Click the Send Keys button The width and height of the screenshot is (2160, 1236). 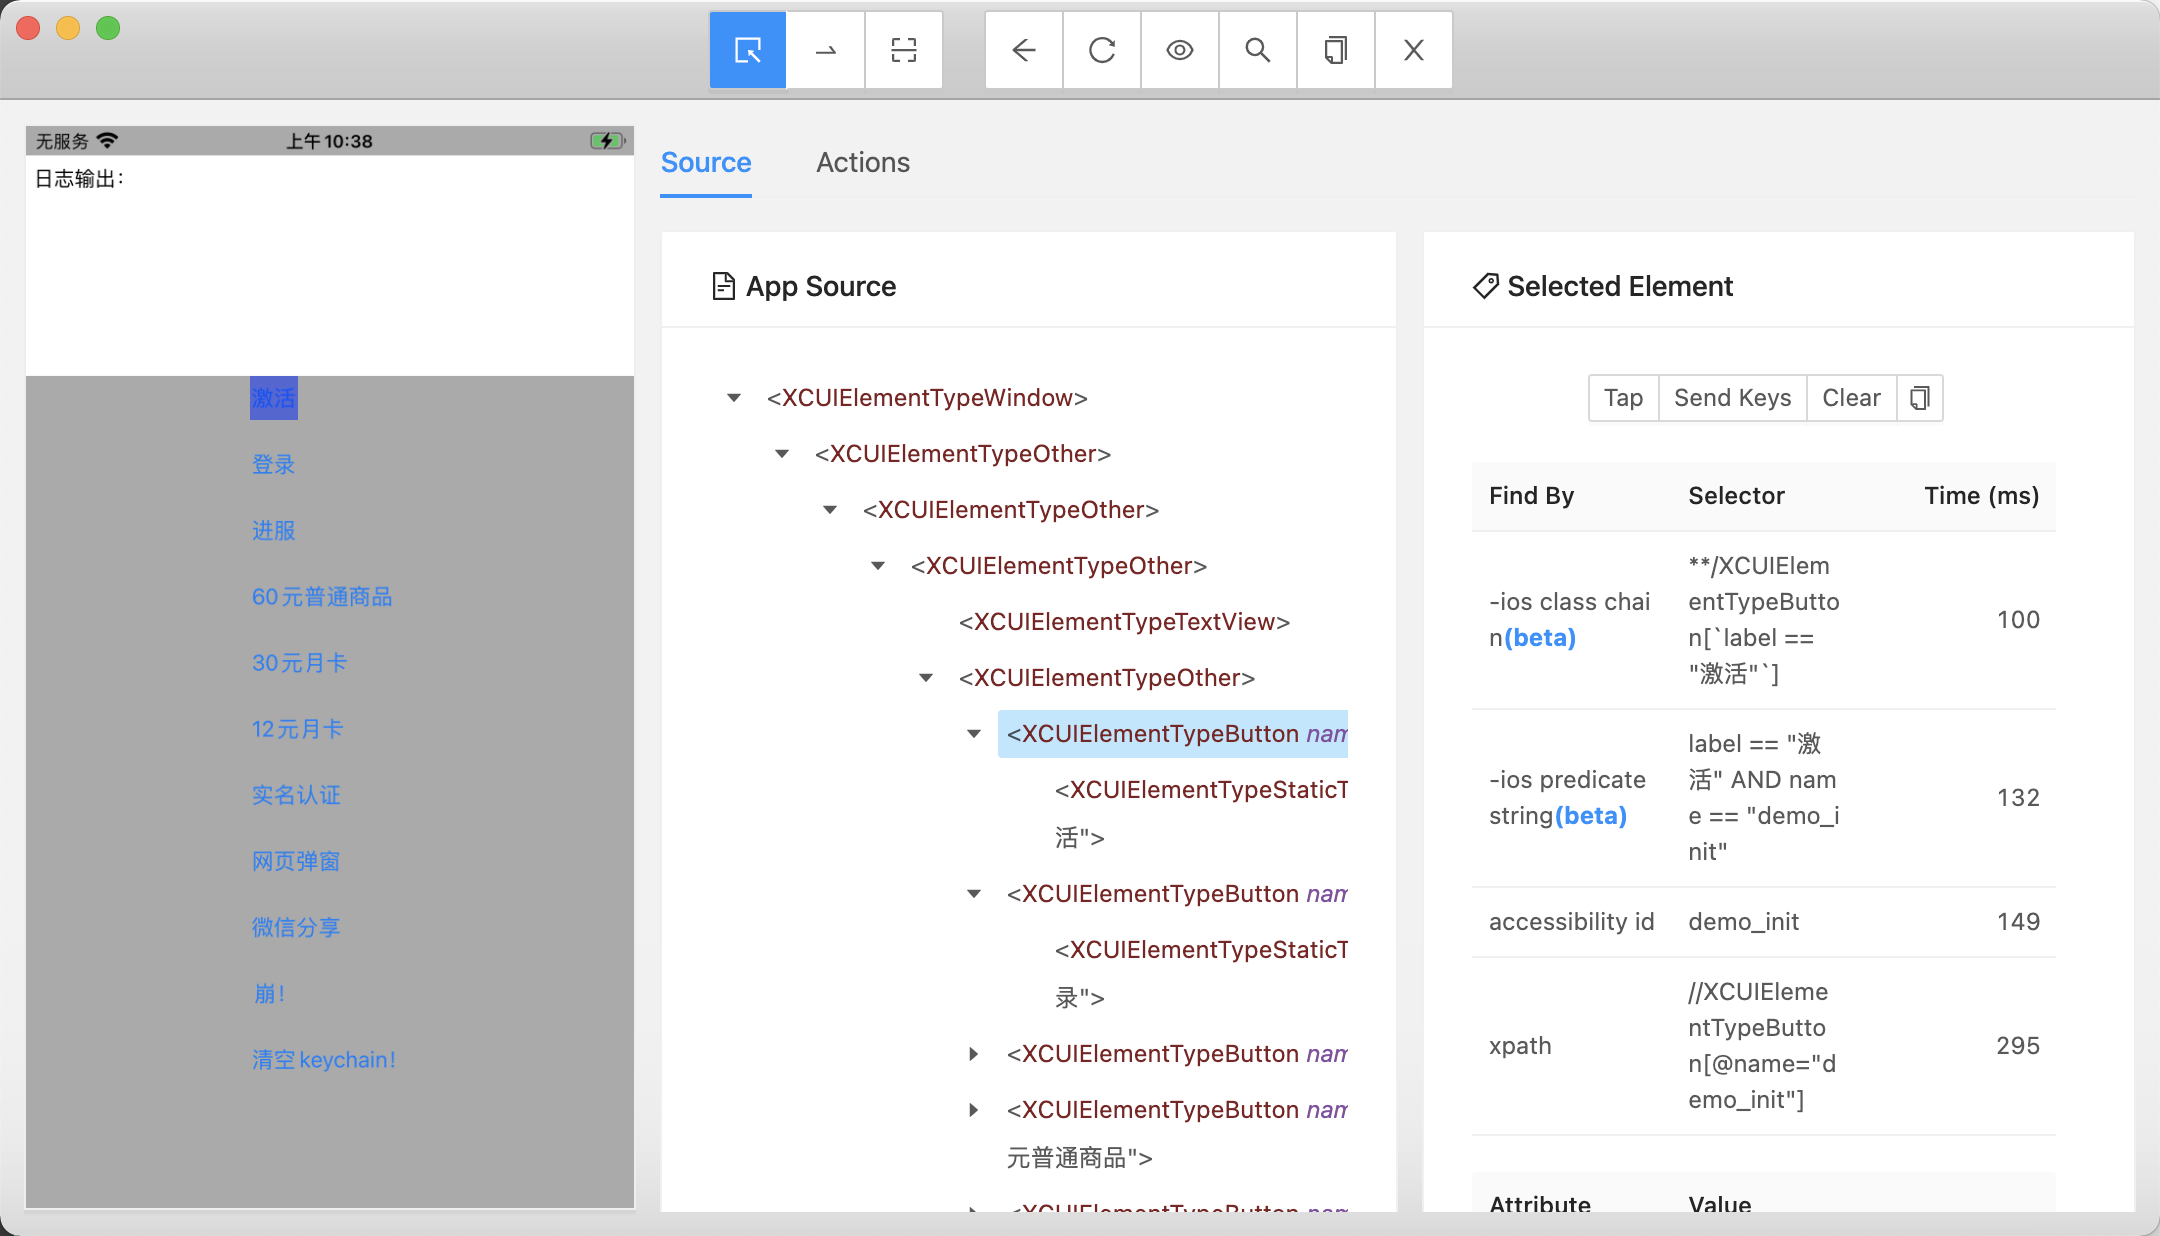[1732, 398]
